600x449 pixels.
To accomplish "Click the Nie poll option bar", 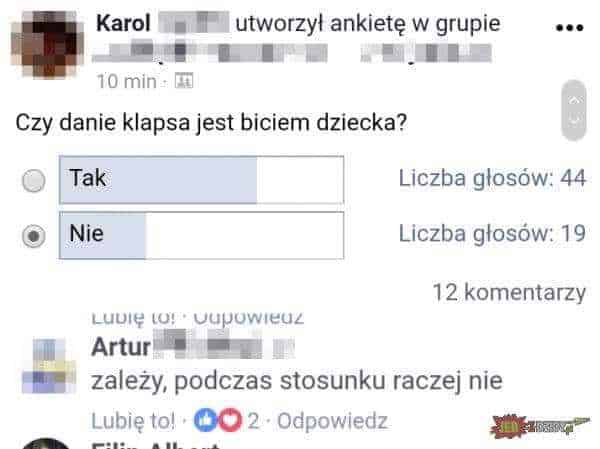I will point(202,235).
